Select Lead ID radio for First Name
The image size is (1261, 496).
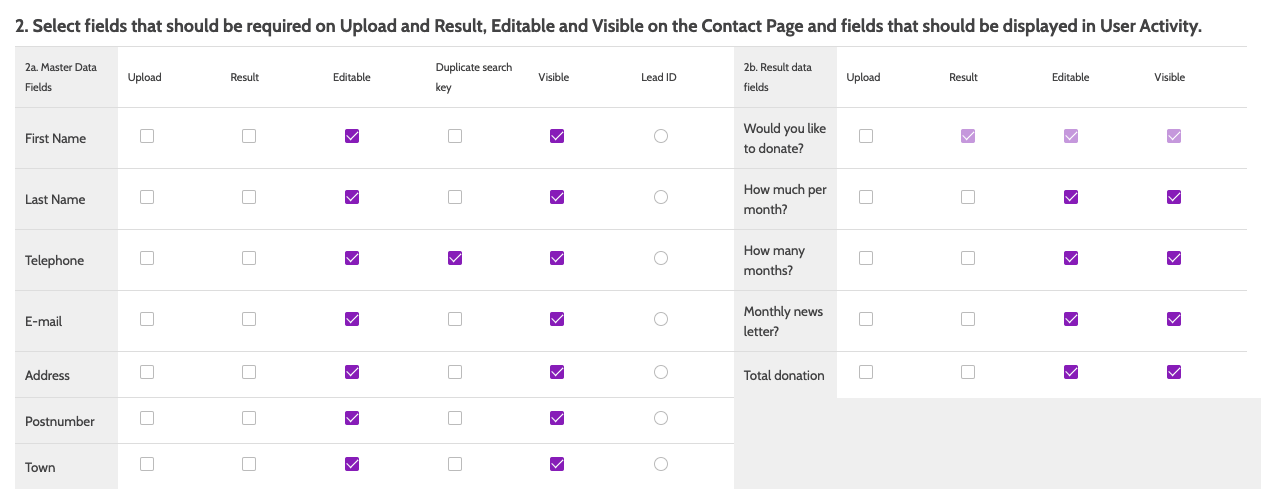click(661, 136)
